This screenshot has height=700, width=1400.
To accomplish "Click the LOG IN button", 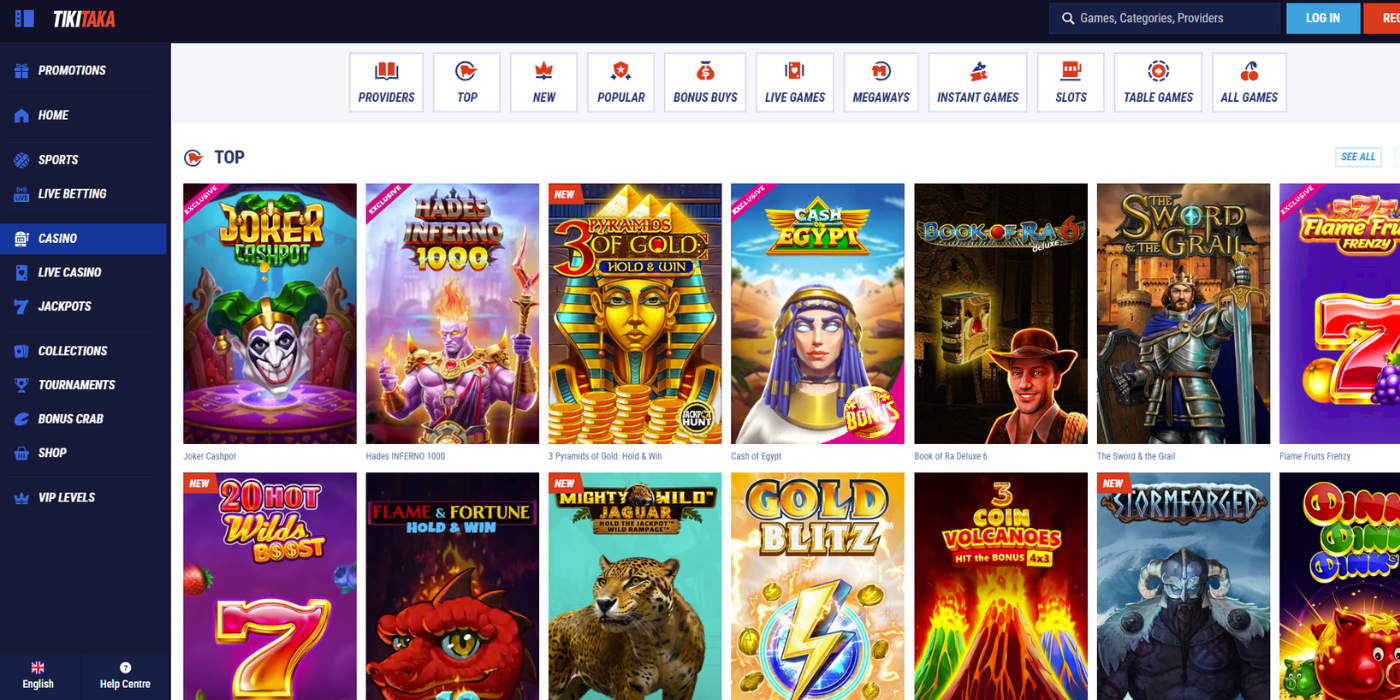I will coord(1323,18).
